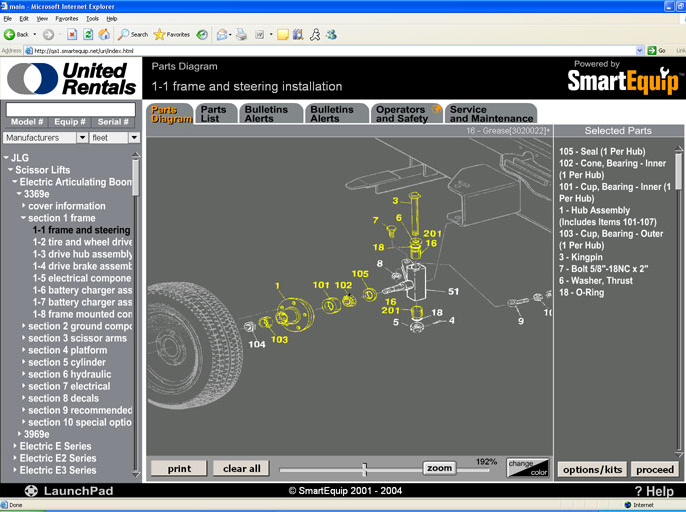Click the last toolbar people icon
This screenshot has height=512, width=686.
click(331, 35)
